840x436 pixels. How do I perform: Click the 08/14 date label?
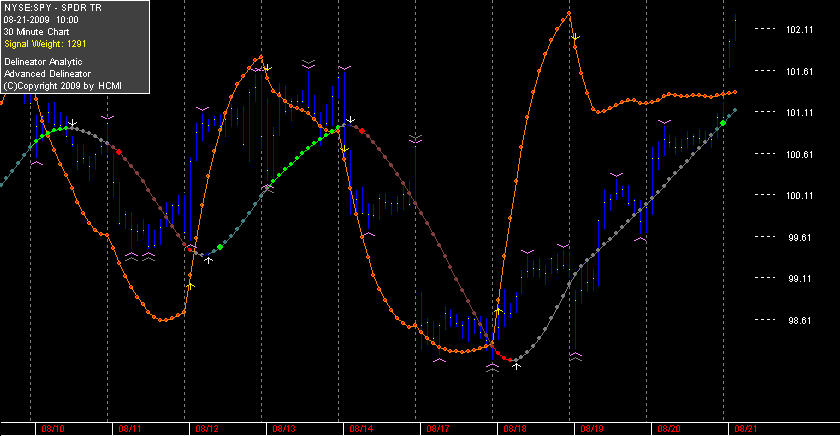[361, 429]
